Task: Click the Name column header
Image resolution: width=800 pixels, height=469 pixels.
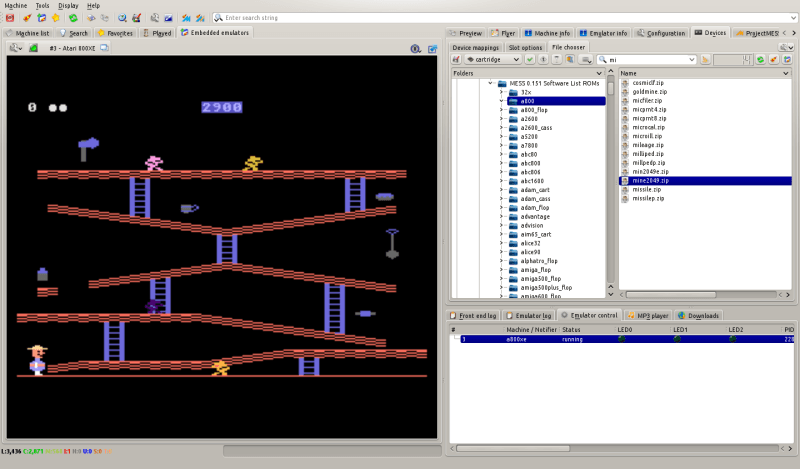Action: 705,73
